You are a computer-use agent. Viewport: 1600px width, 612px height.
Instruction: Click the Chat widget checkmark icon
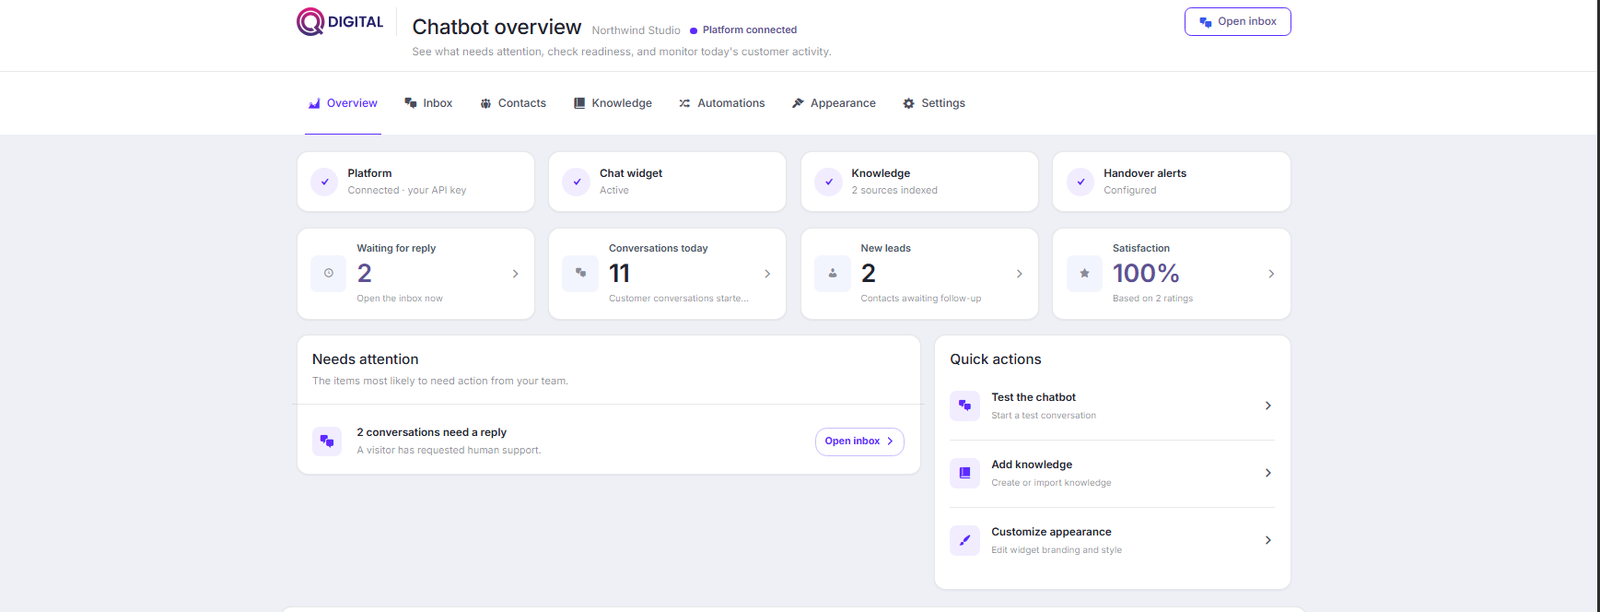577,182
